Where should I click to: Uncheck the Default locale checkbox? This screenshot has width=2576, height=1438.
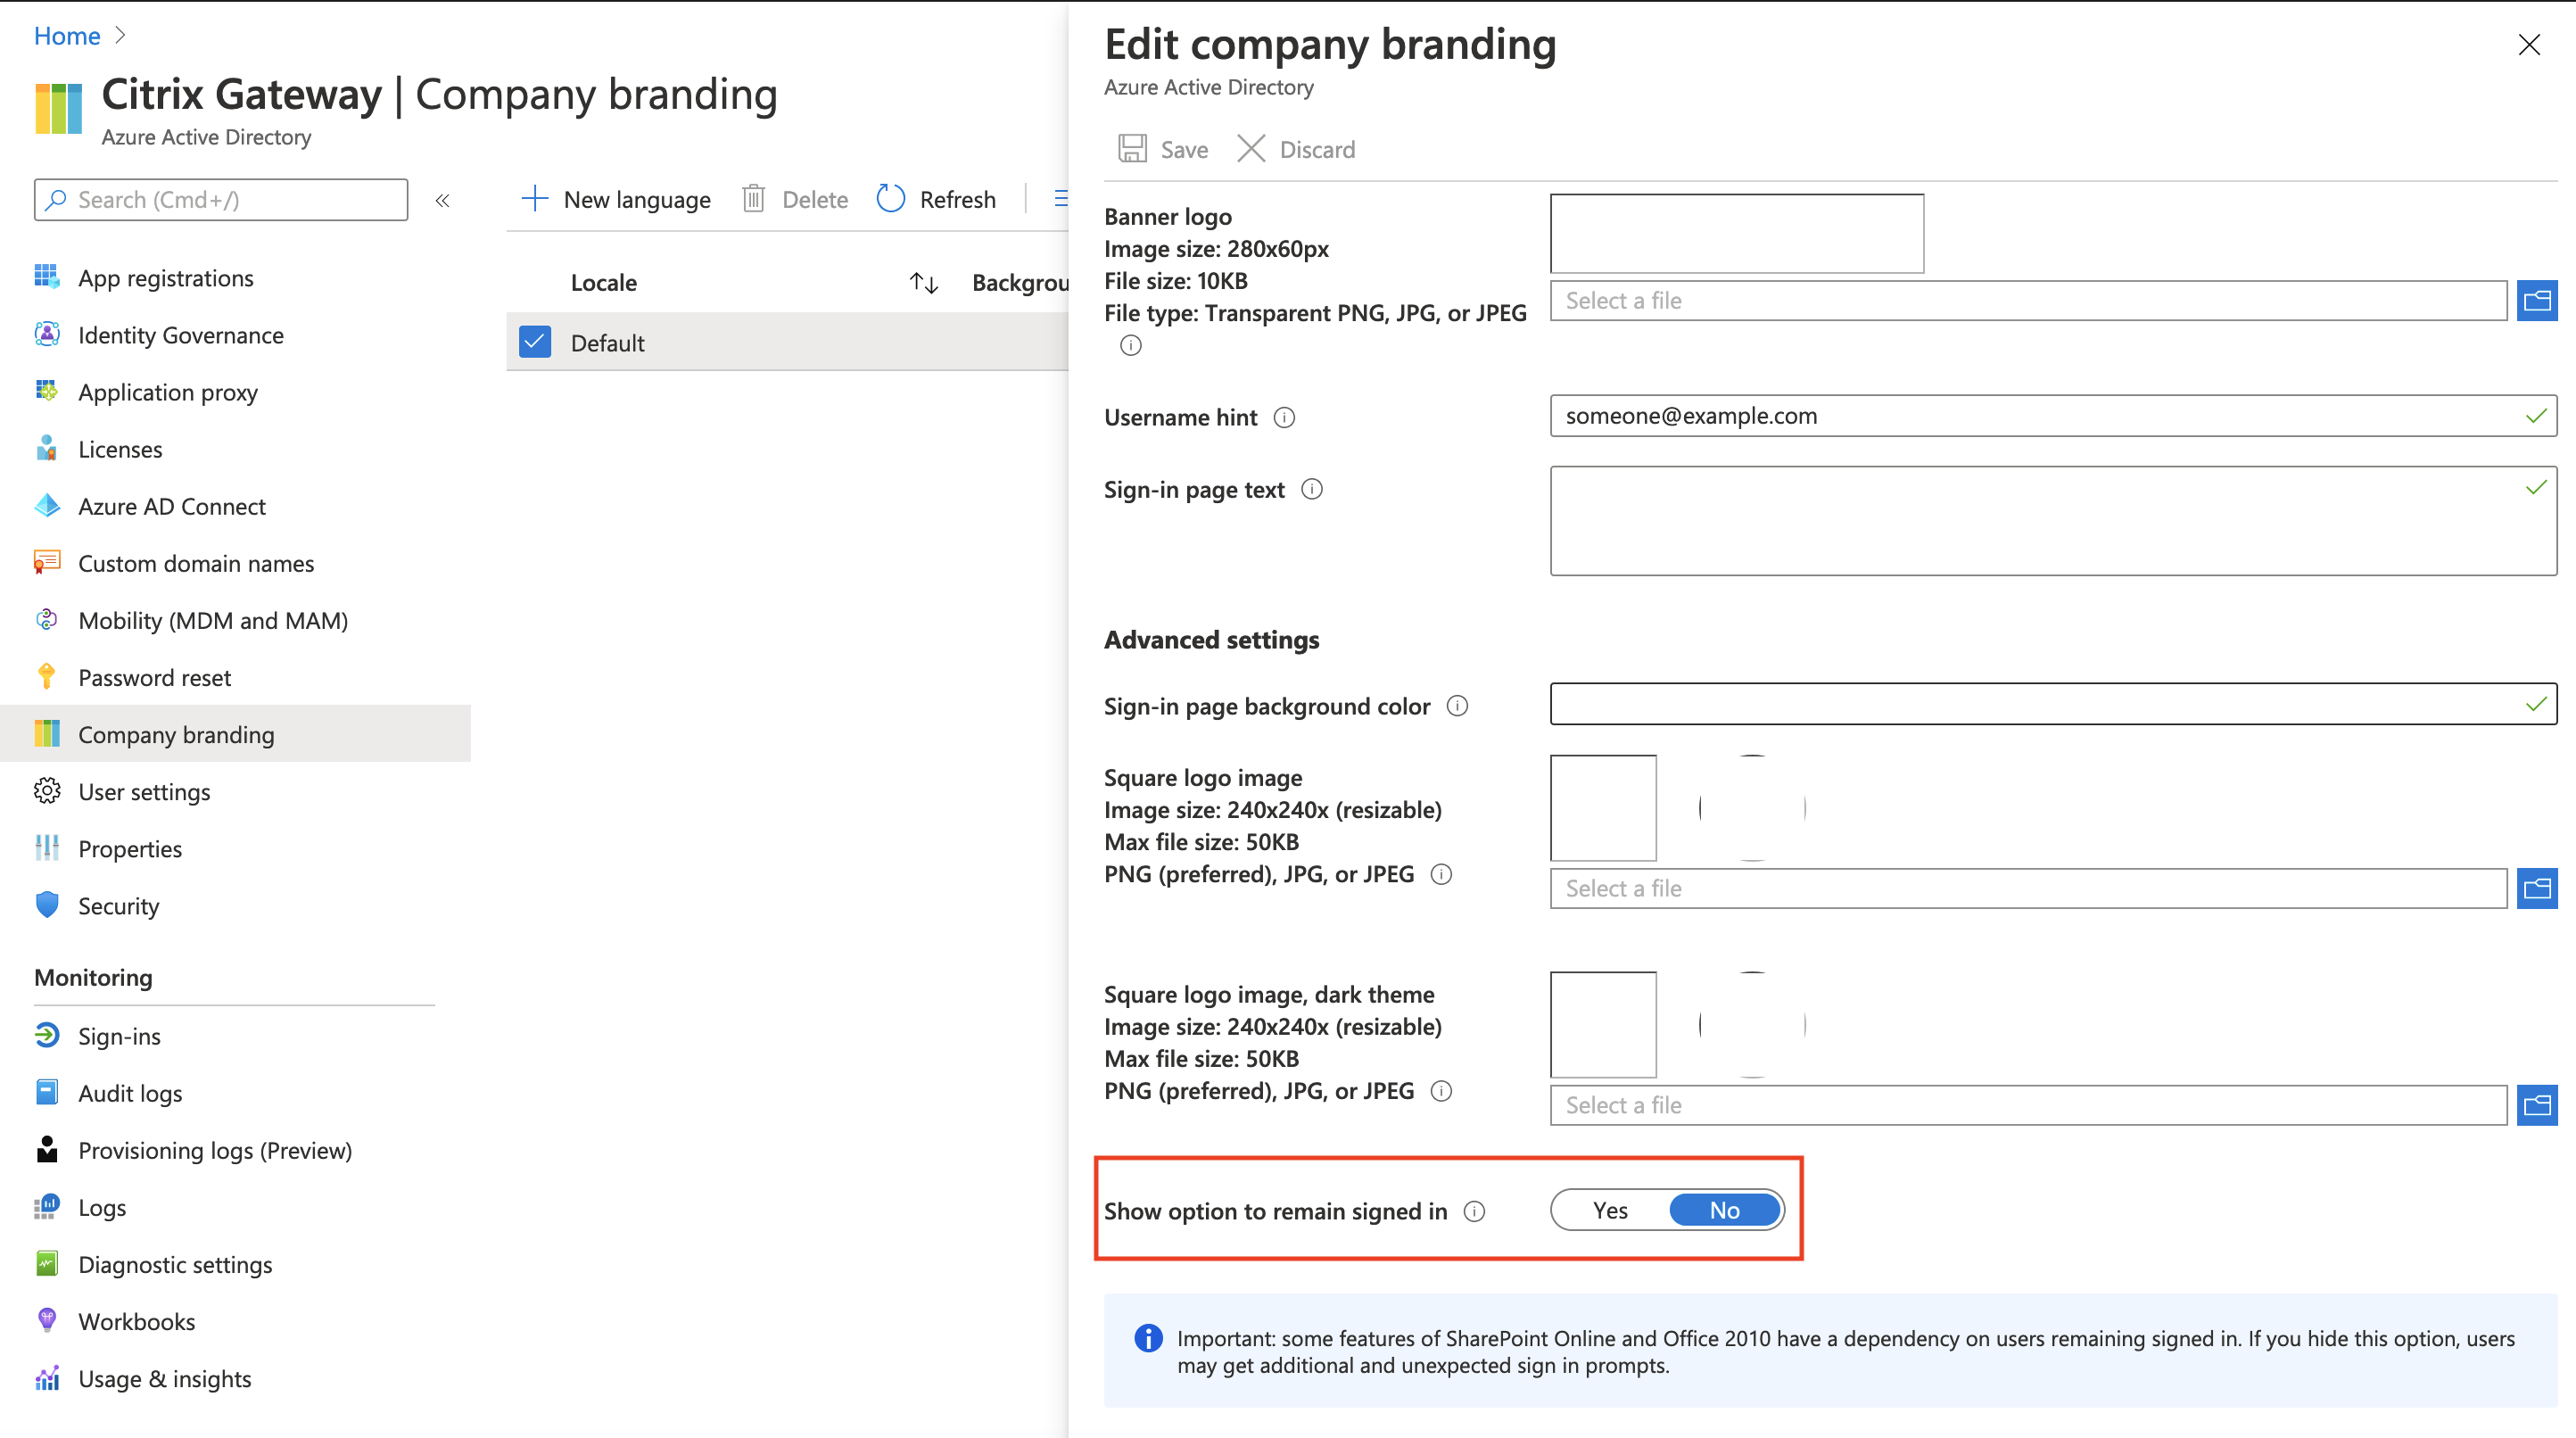[x=535, y=342]
